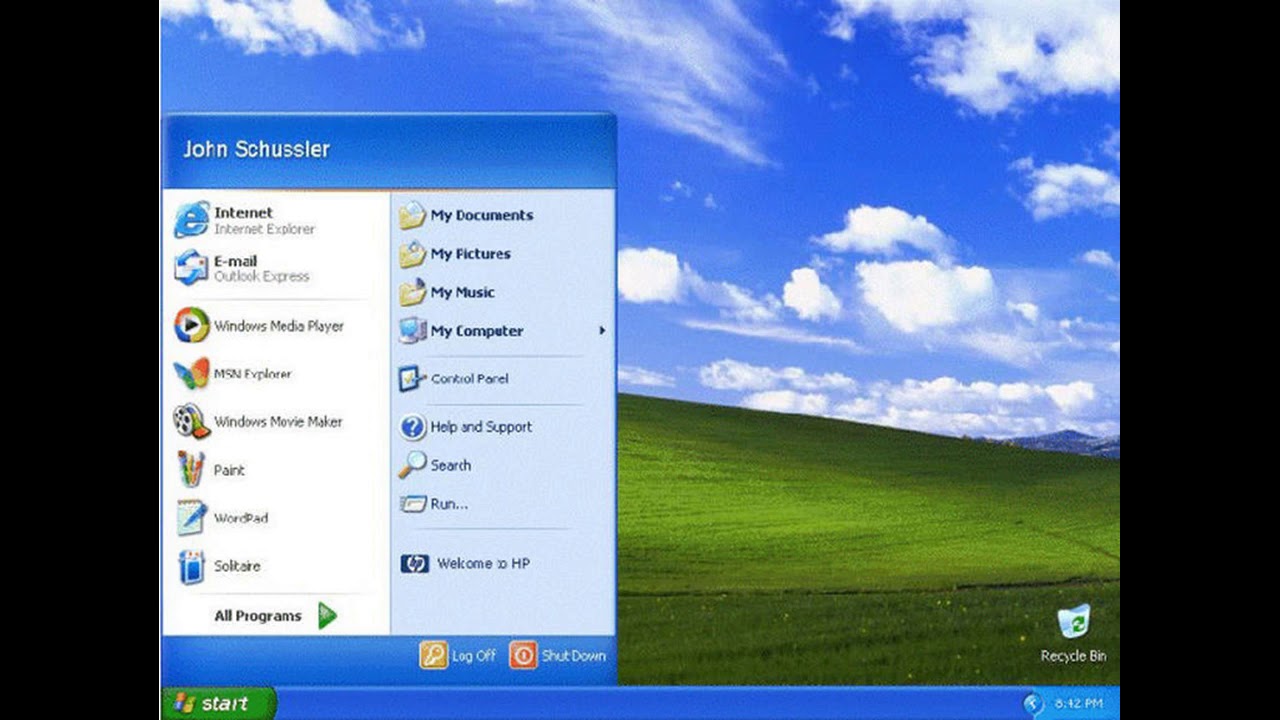This screenshot has width=1280, height=720.
Task: Click the Help and Support question mark icon
Action: click(x=413, y=427)
